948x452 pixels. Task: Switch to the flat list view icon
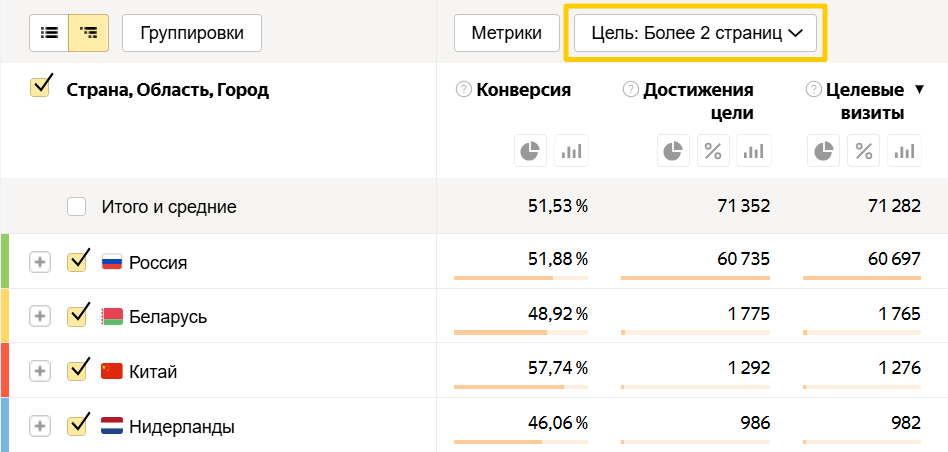(49, 33)
